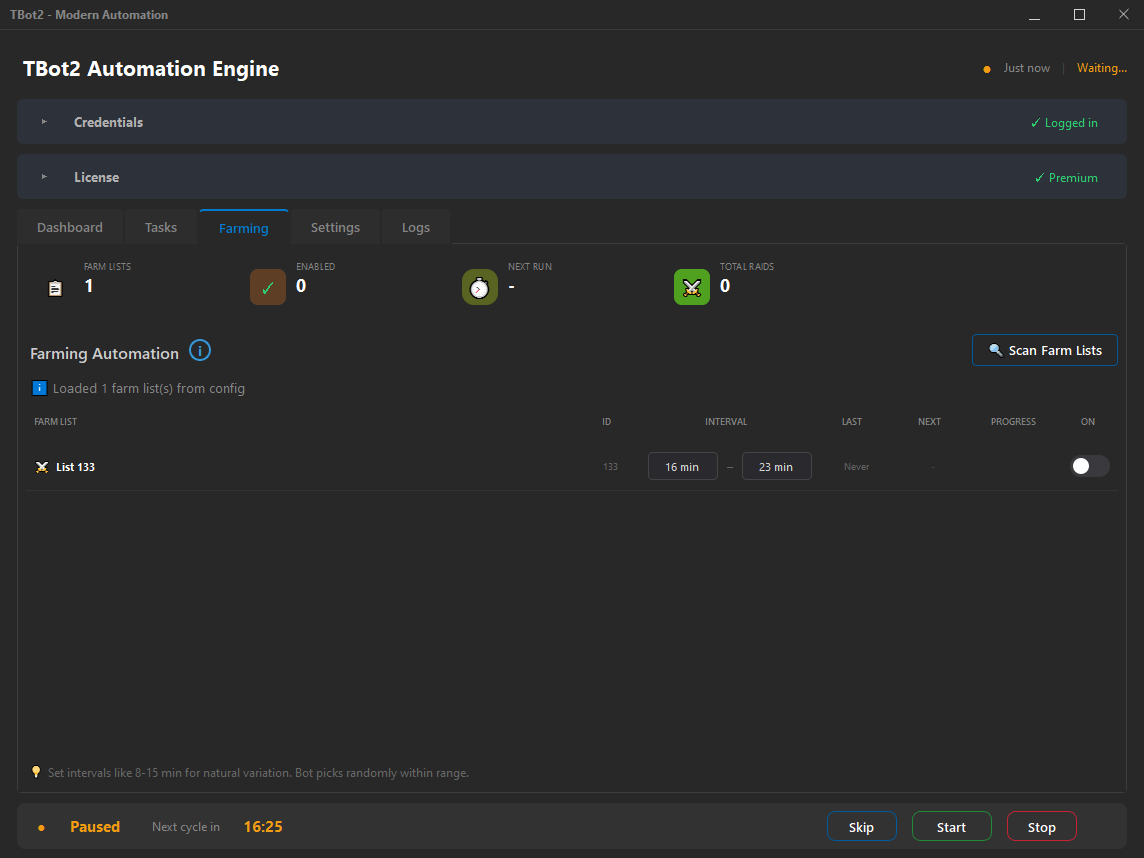Click the 16 min interval field
The image size is (1144, 858).
click(x=683, y=466)
